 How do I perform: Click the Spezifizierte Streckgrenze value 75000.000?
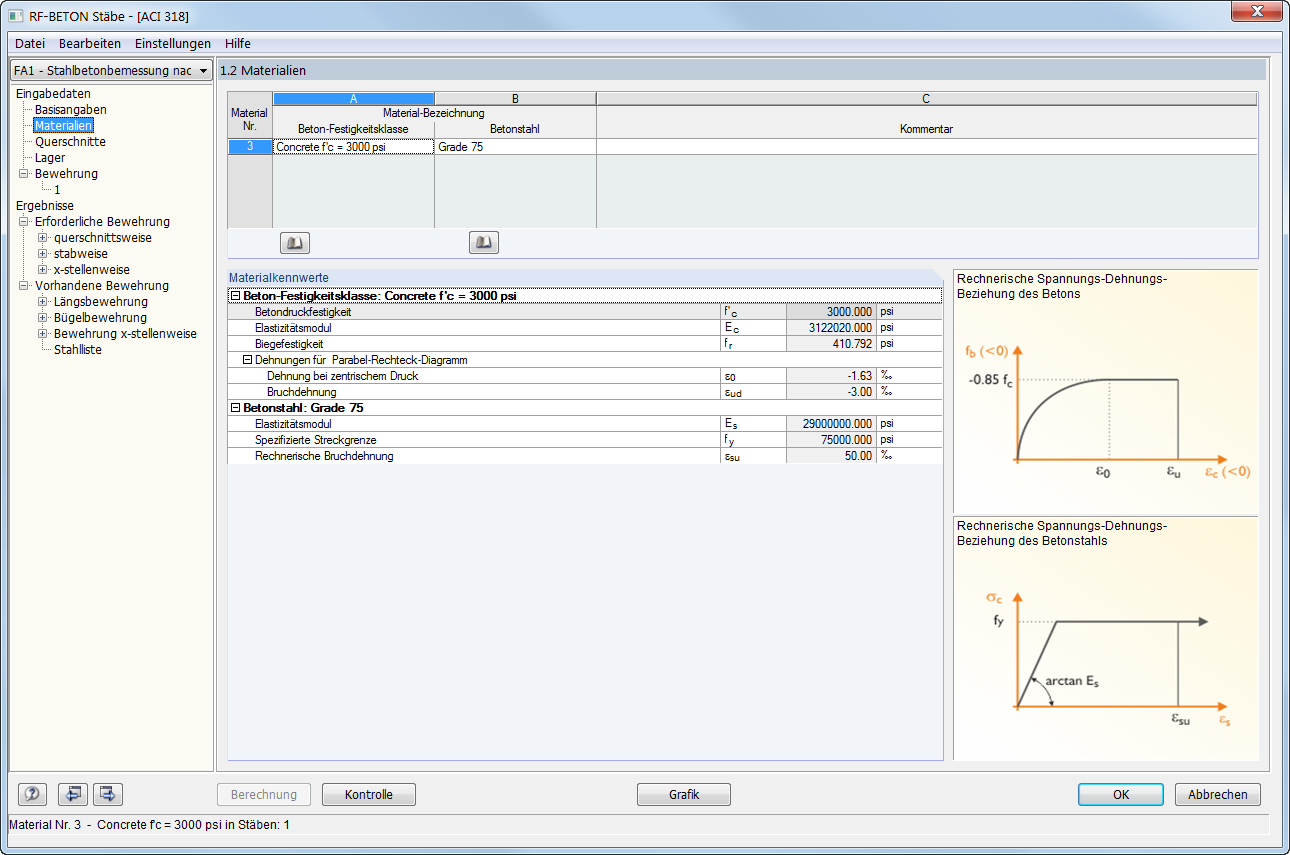coord(832,440)
